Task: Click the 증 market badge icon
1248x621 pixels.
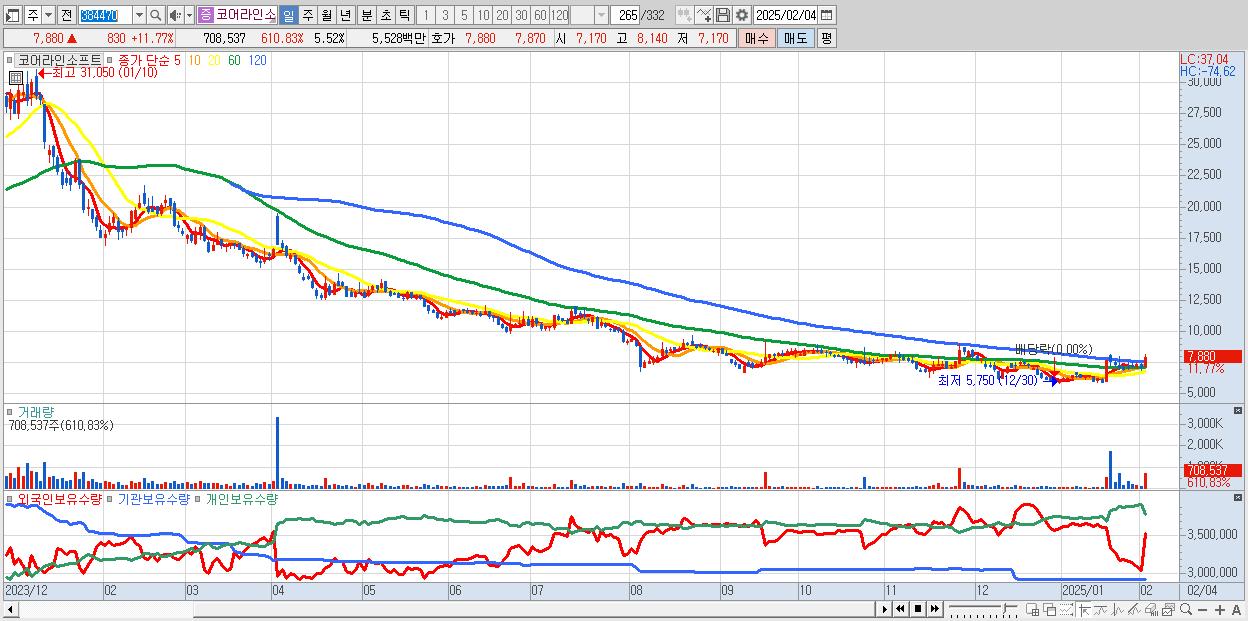Action: [205, 15]
